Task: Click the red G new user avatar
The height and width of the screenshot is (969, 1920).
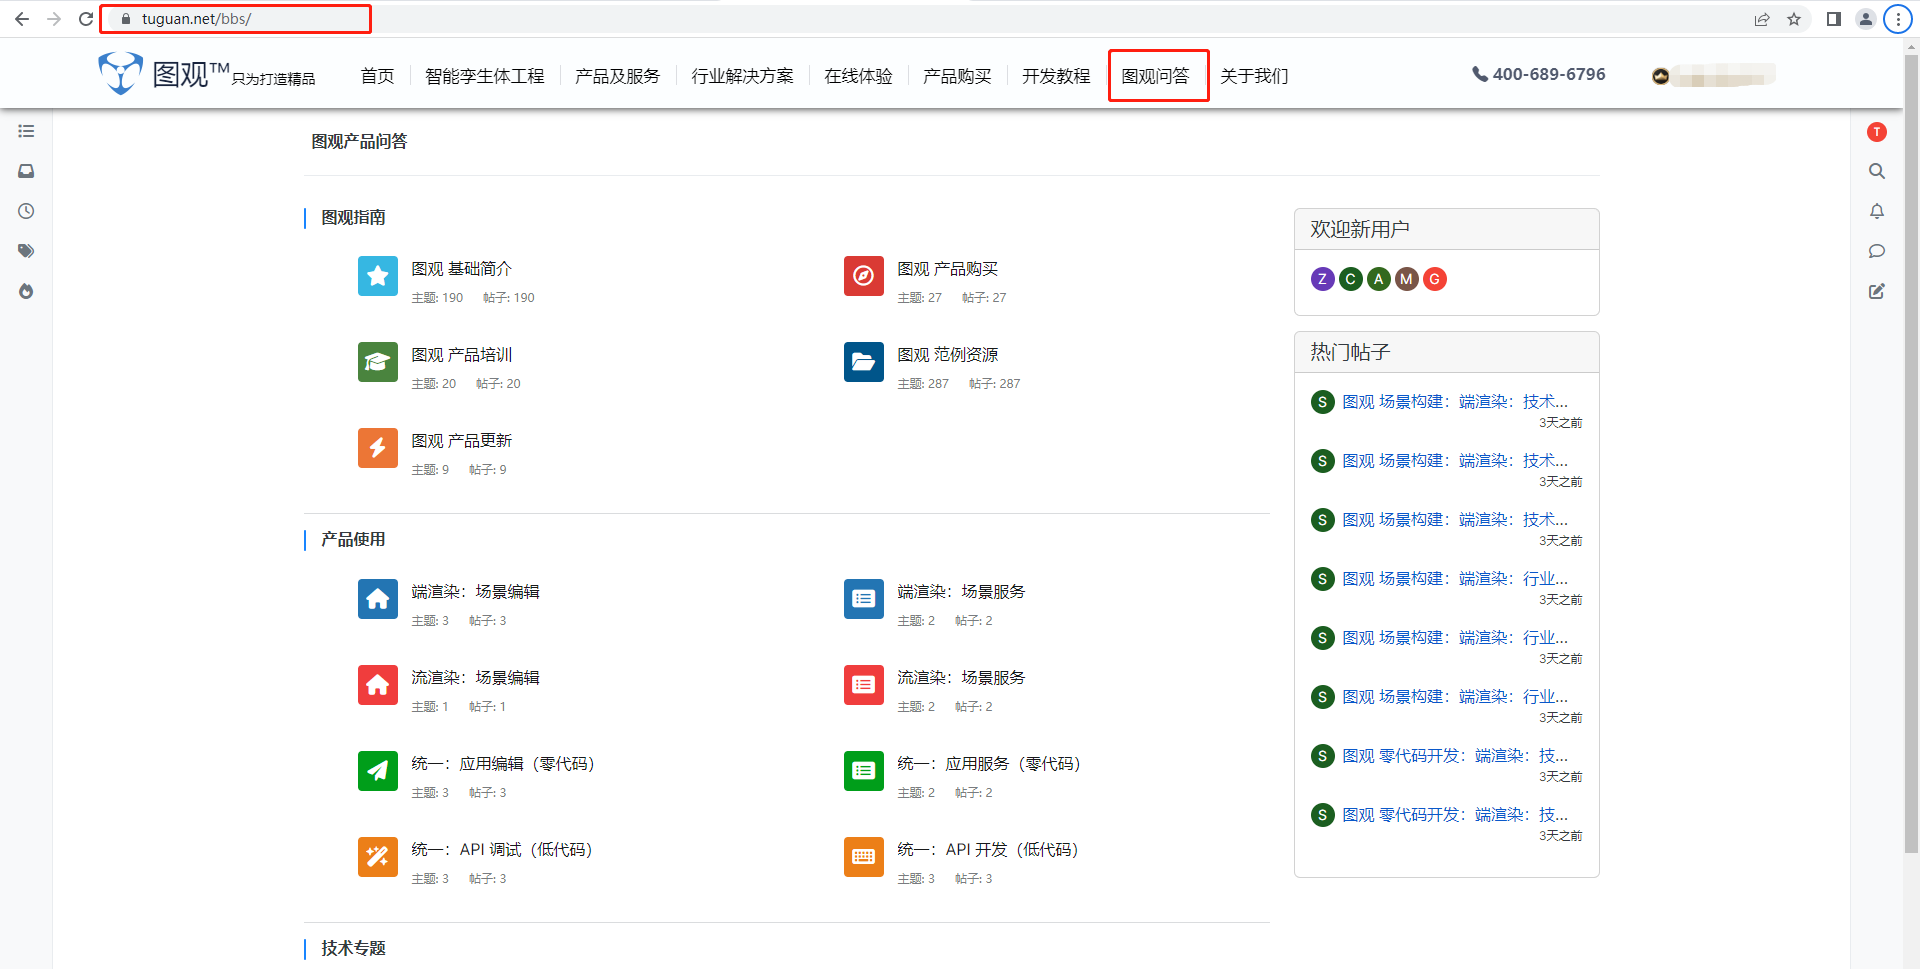Action: tap(1435, 279)
